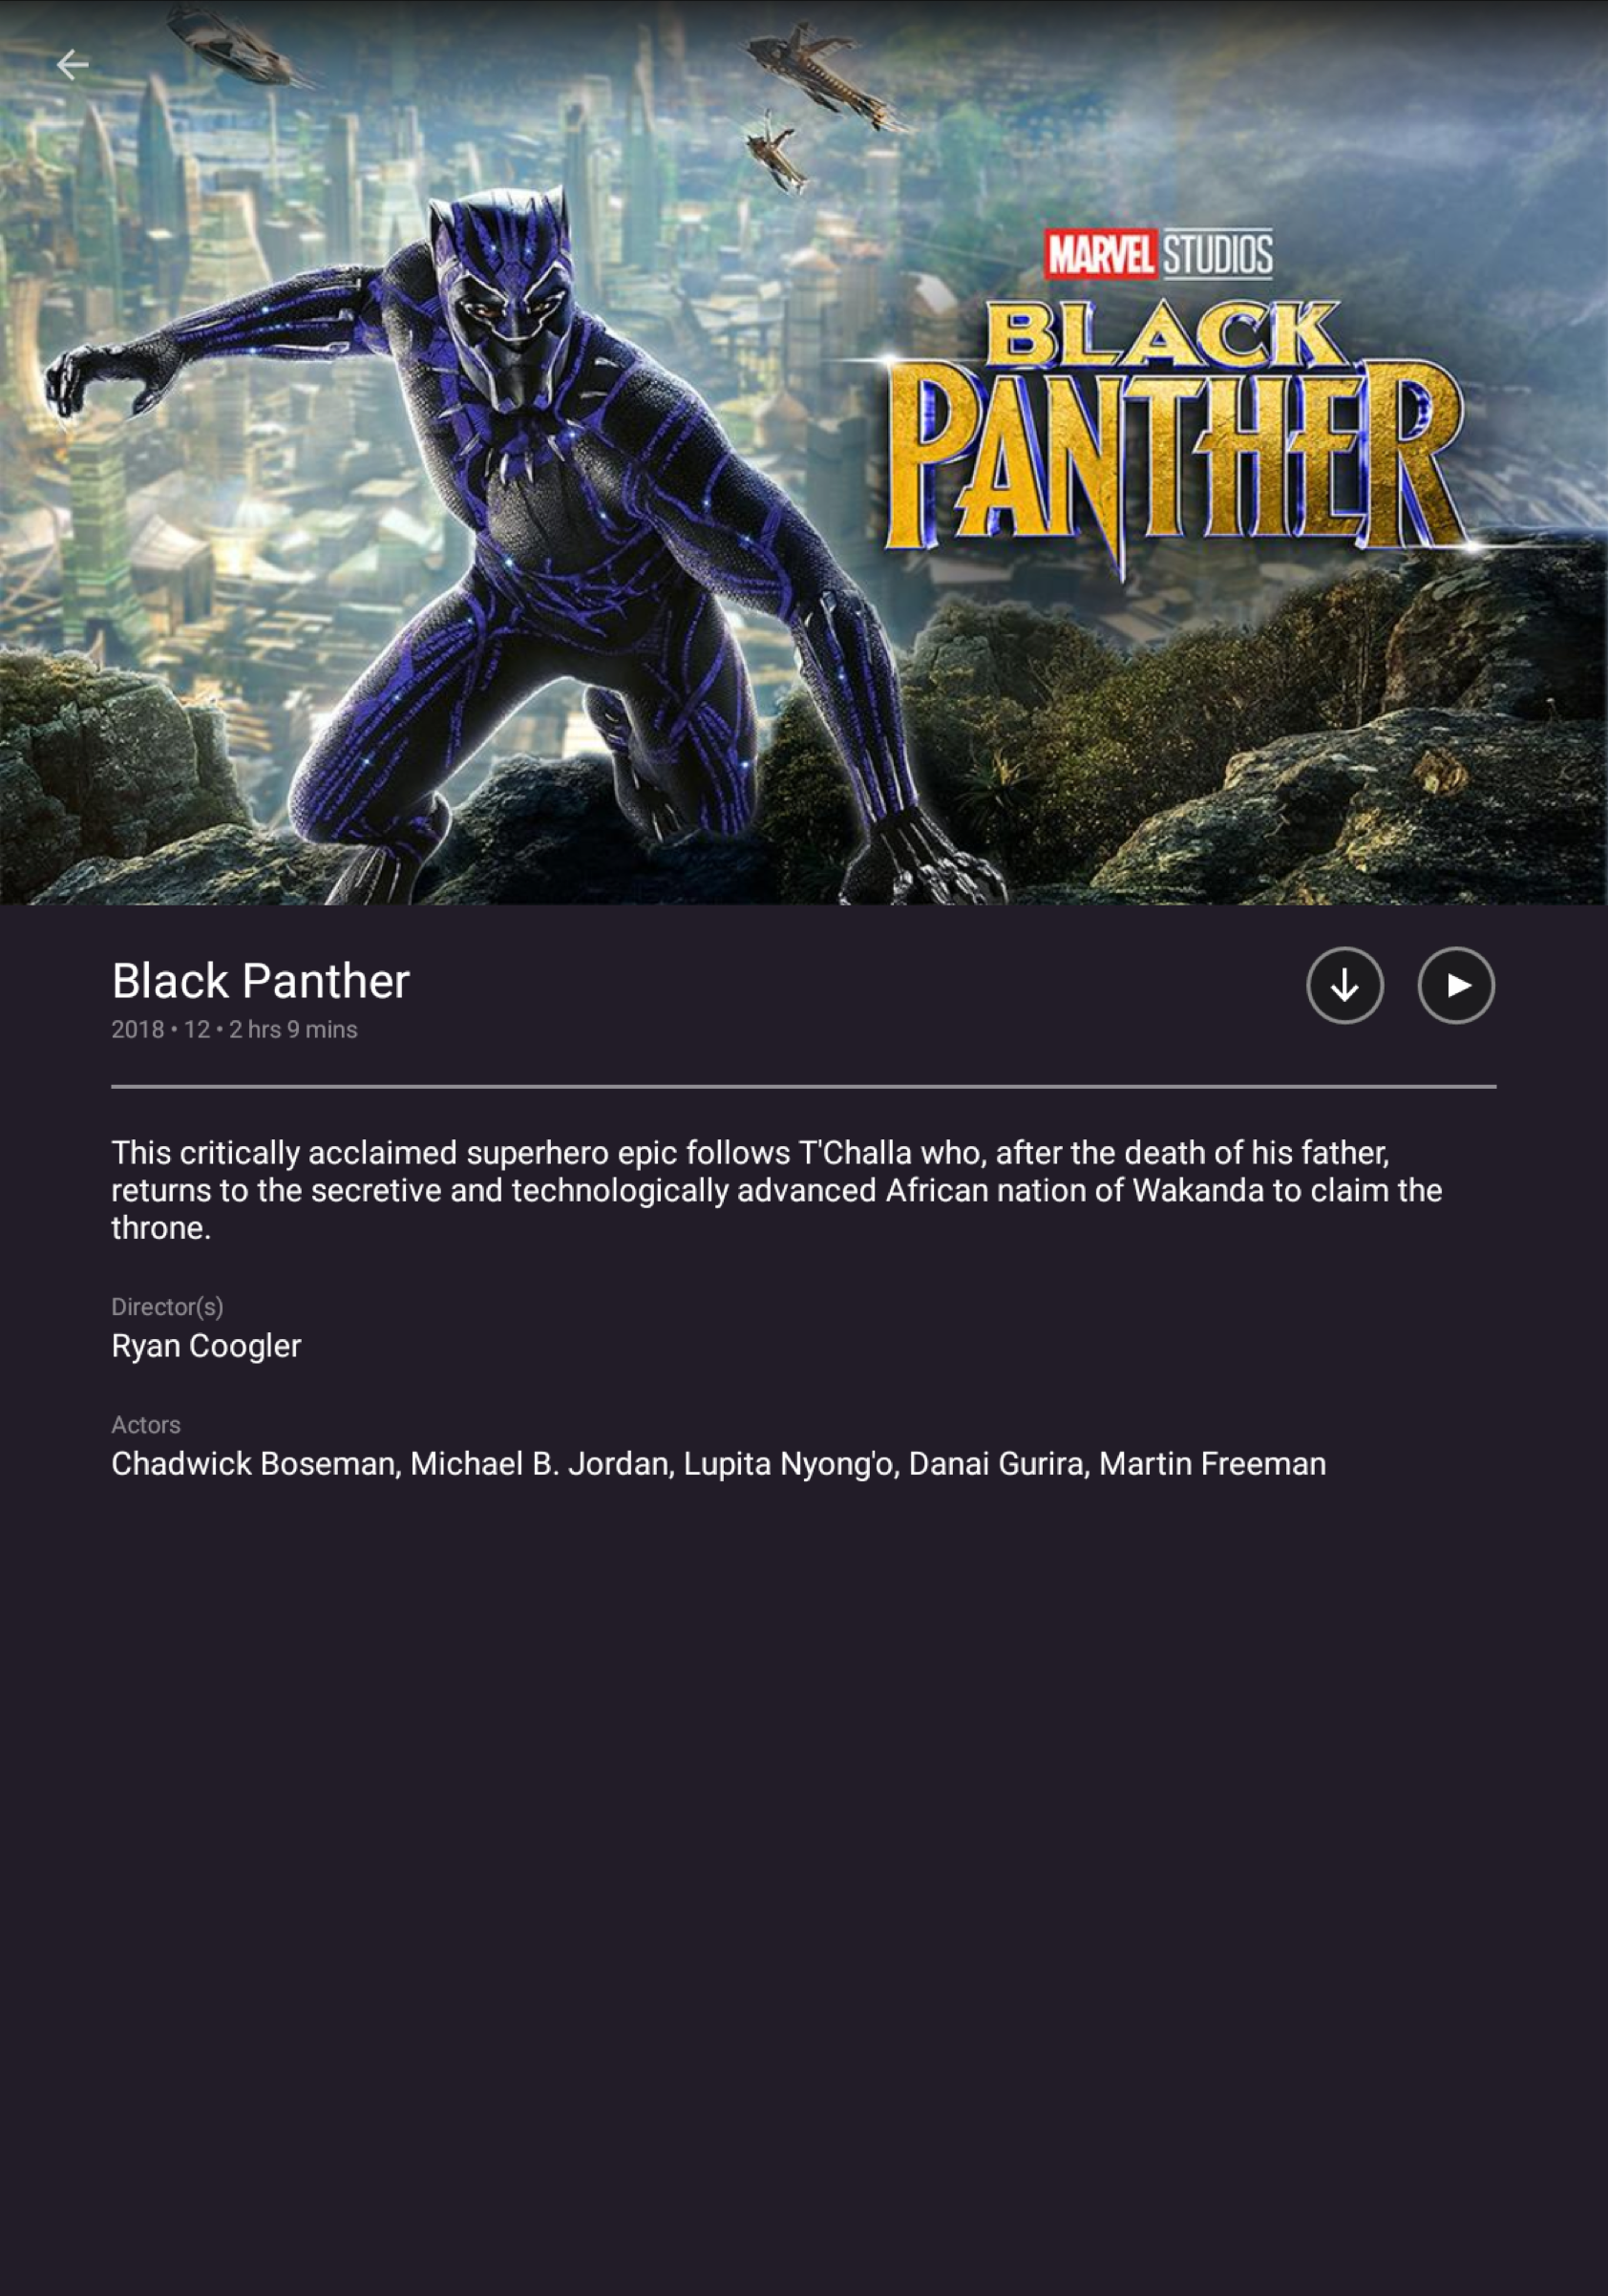The image size is (1608, 2296).
Task: Download the Black Panther movie
Action: [x=1345, y=985]
